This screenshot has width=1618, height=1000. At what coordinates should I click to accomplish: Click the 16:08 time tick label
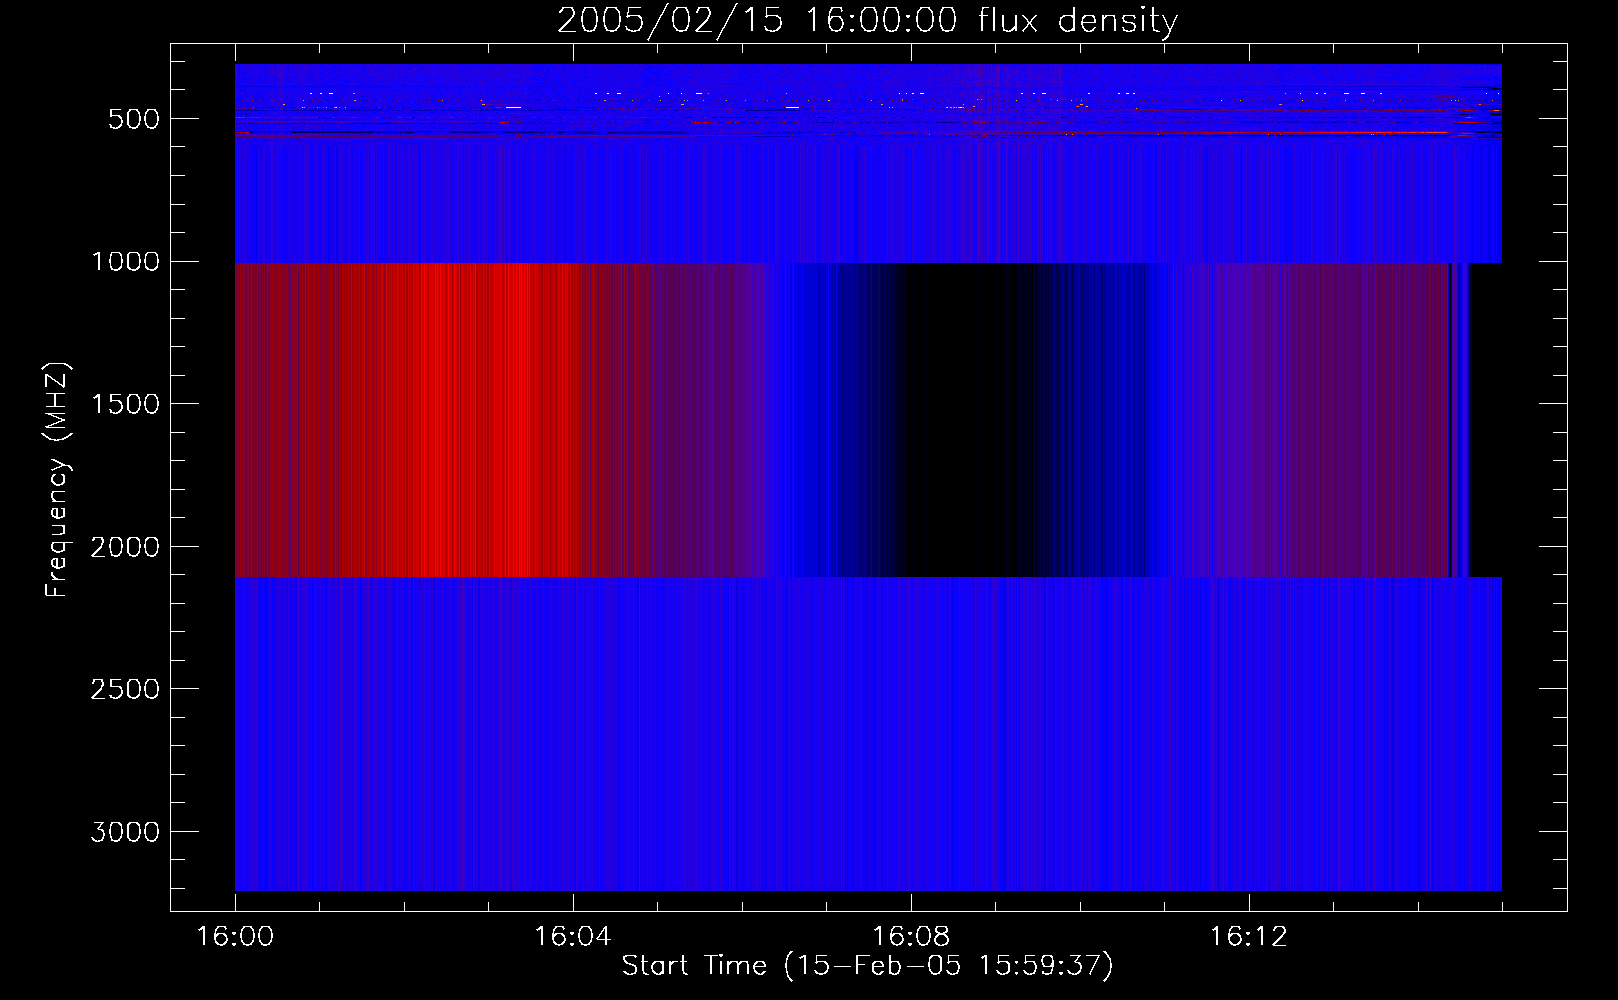click(911, 937)
